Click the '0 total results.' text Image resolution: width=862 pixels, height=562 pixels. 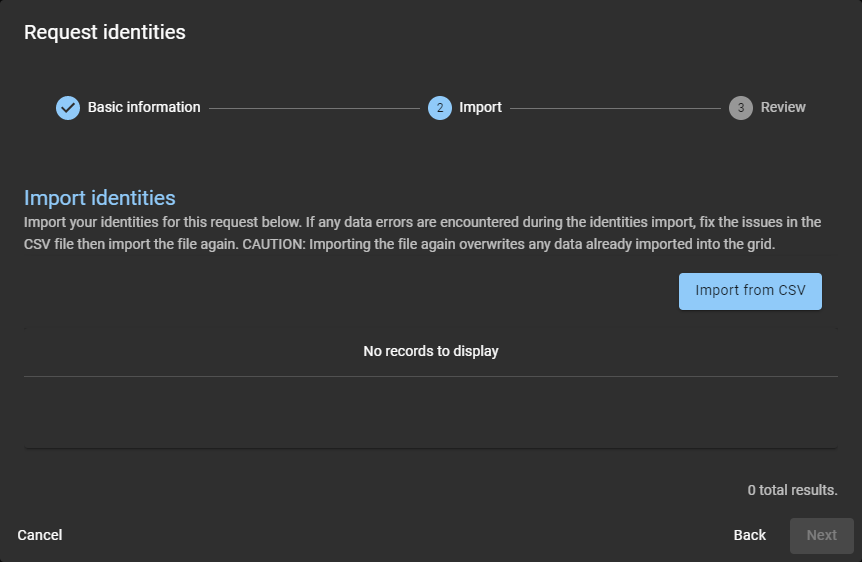tap(792, 490)
